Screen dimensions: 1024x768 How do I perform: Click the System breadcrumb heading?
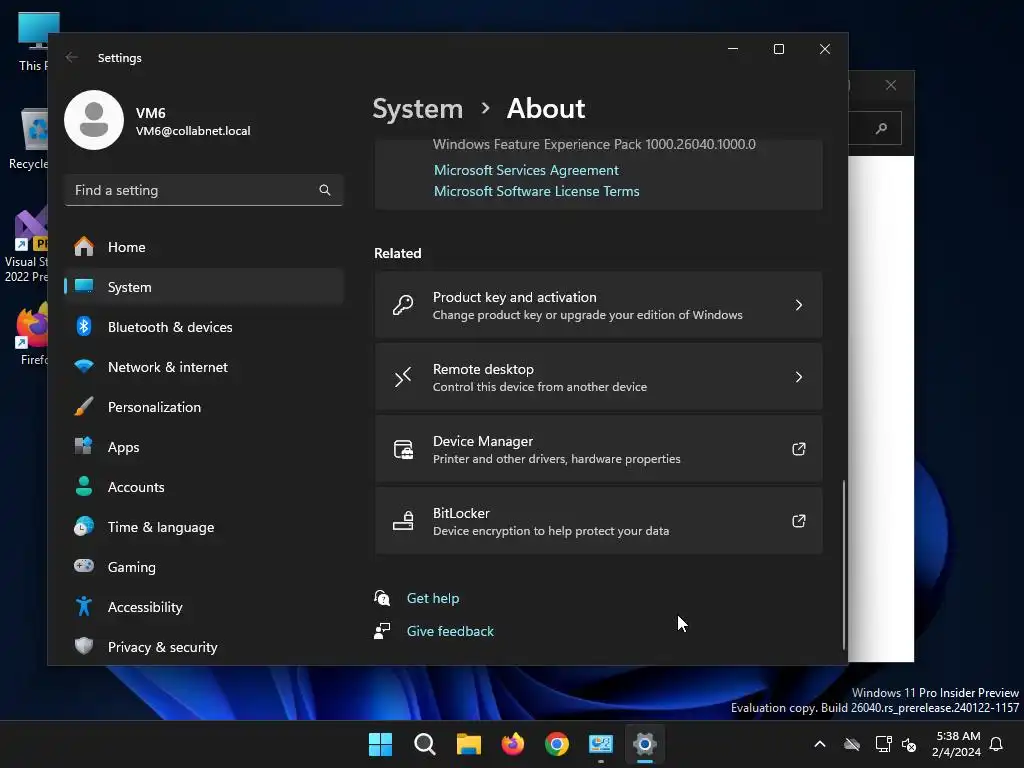click(x=418, y=108)
